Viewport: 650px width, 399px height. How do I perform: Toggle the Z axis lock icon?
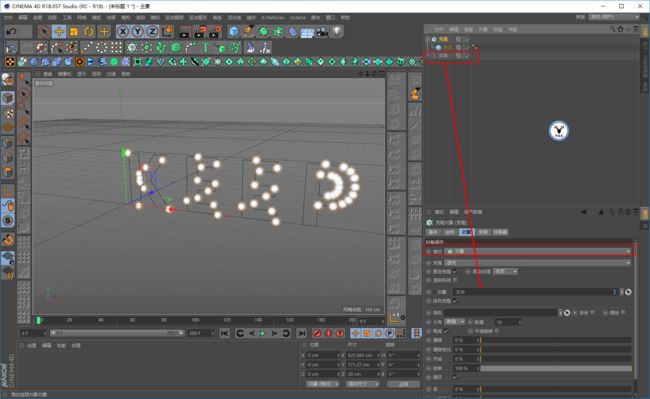(x=153, y=31)
